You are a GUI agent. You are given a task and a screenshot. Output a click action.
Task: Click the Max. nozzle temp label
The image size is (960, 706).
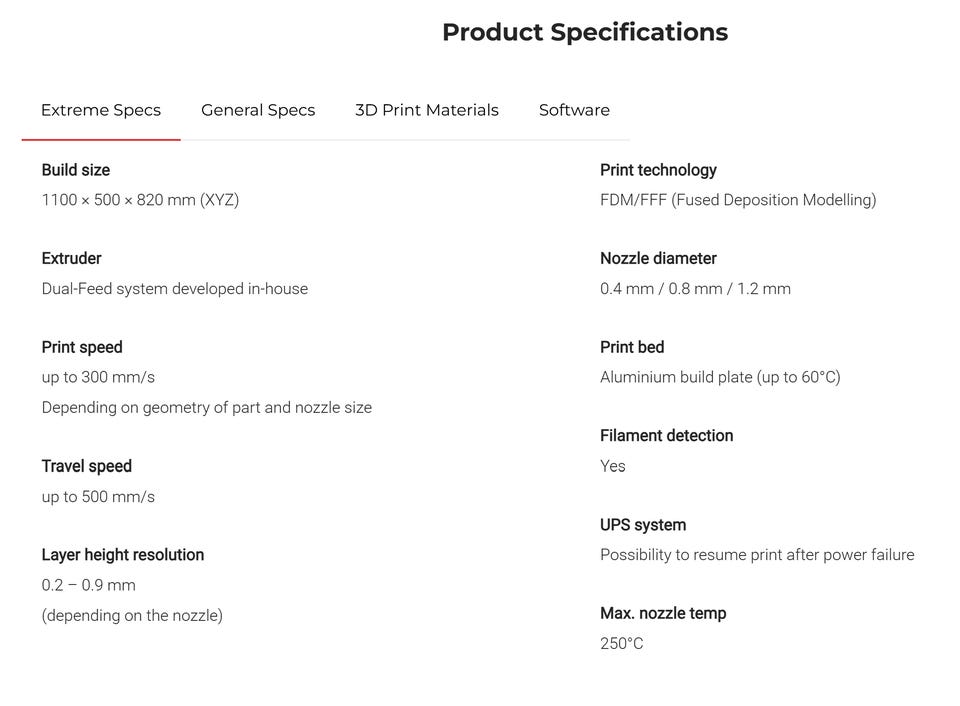click(663, 613)
